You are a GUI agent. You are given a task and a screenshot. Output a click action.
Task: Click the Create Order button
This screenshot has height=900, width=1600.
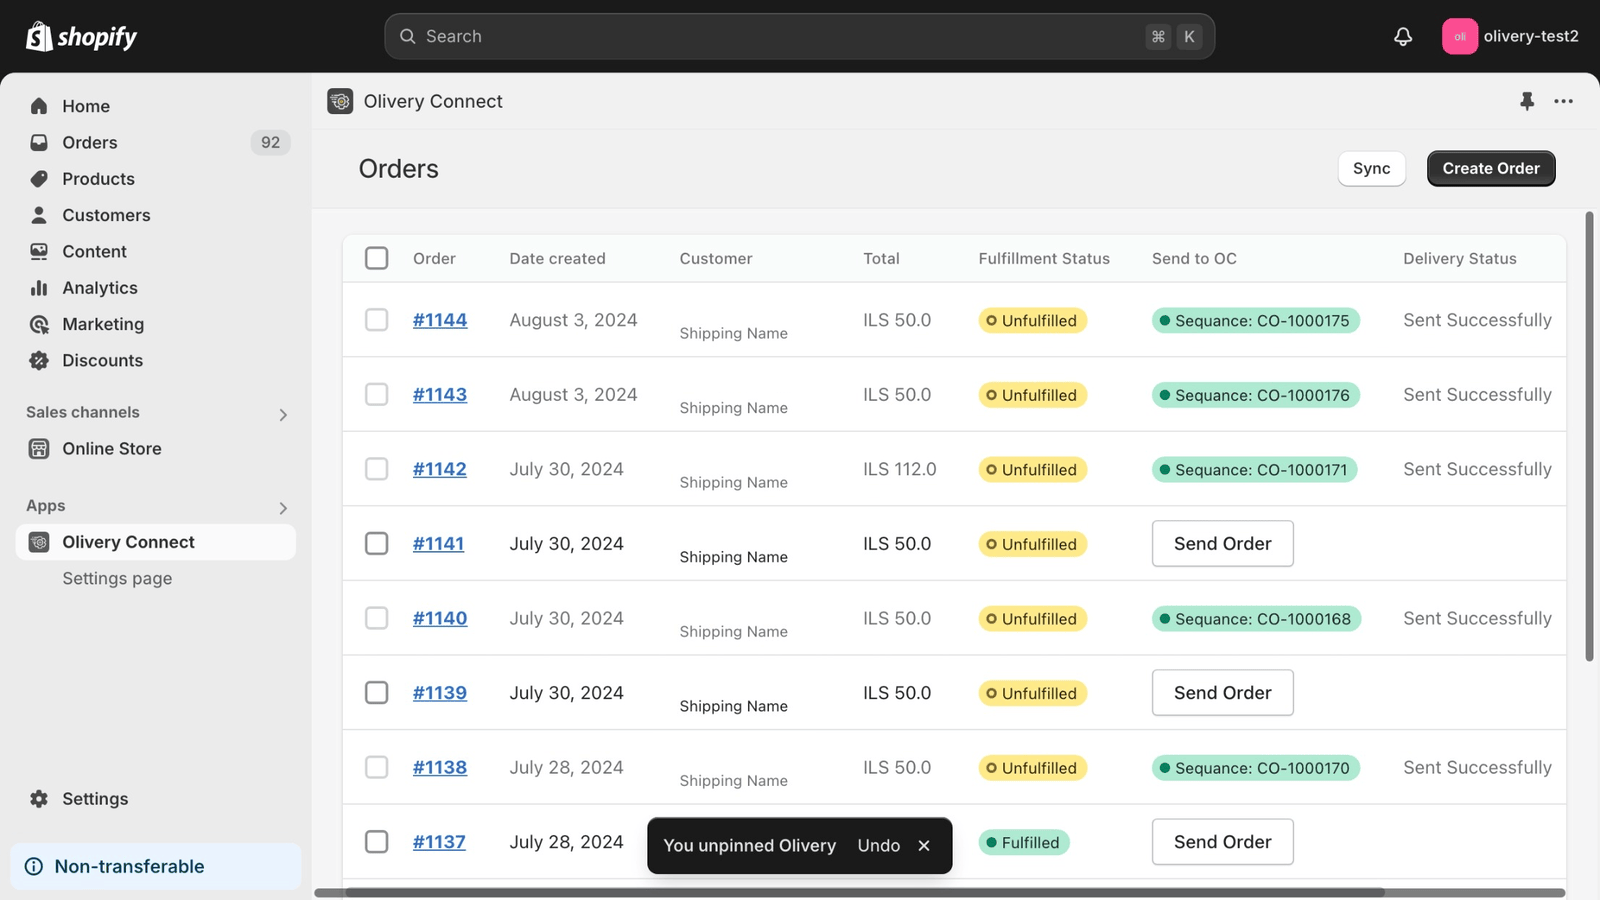[1490, 168]
